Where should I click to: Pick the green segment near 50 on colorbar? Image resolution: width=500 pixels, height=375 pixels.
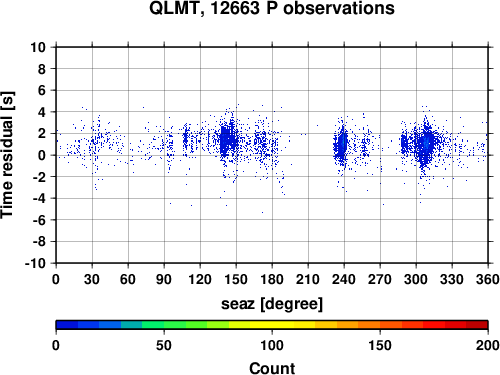pyautogui.click(x=164, y=325)
